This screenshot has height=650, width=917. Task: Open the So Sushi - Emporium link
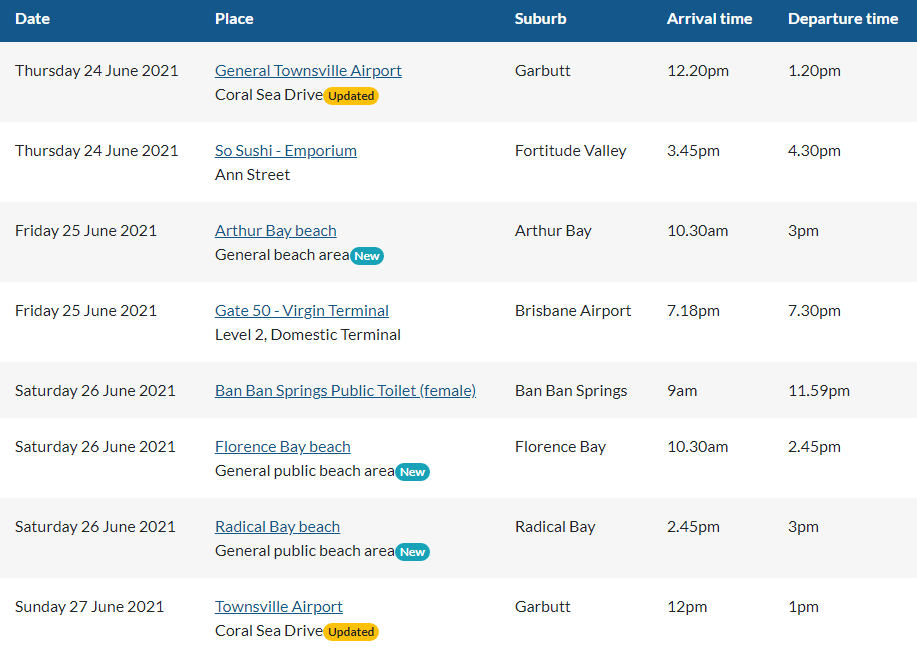coord(285,151)
